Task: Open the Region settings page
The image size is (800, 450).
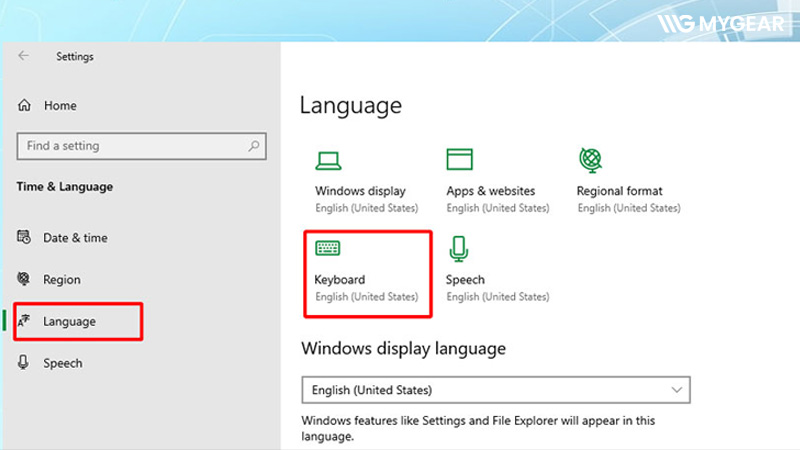Action: point(61,280)
